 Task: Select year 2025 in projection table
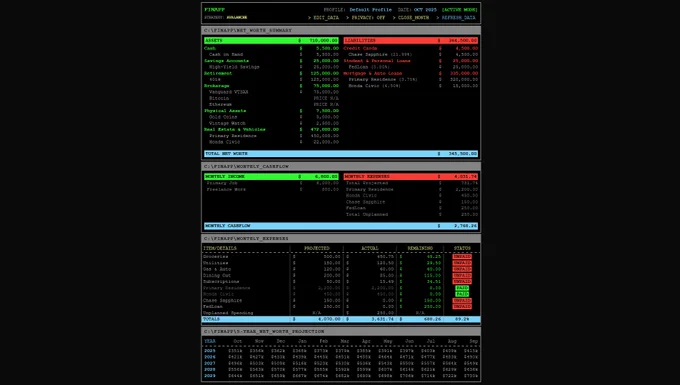210,351
